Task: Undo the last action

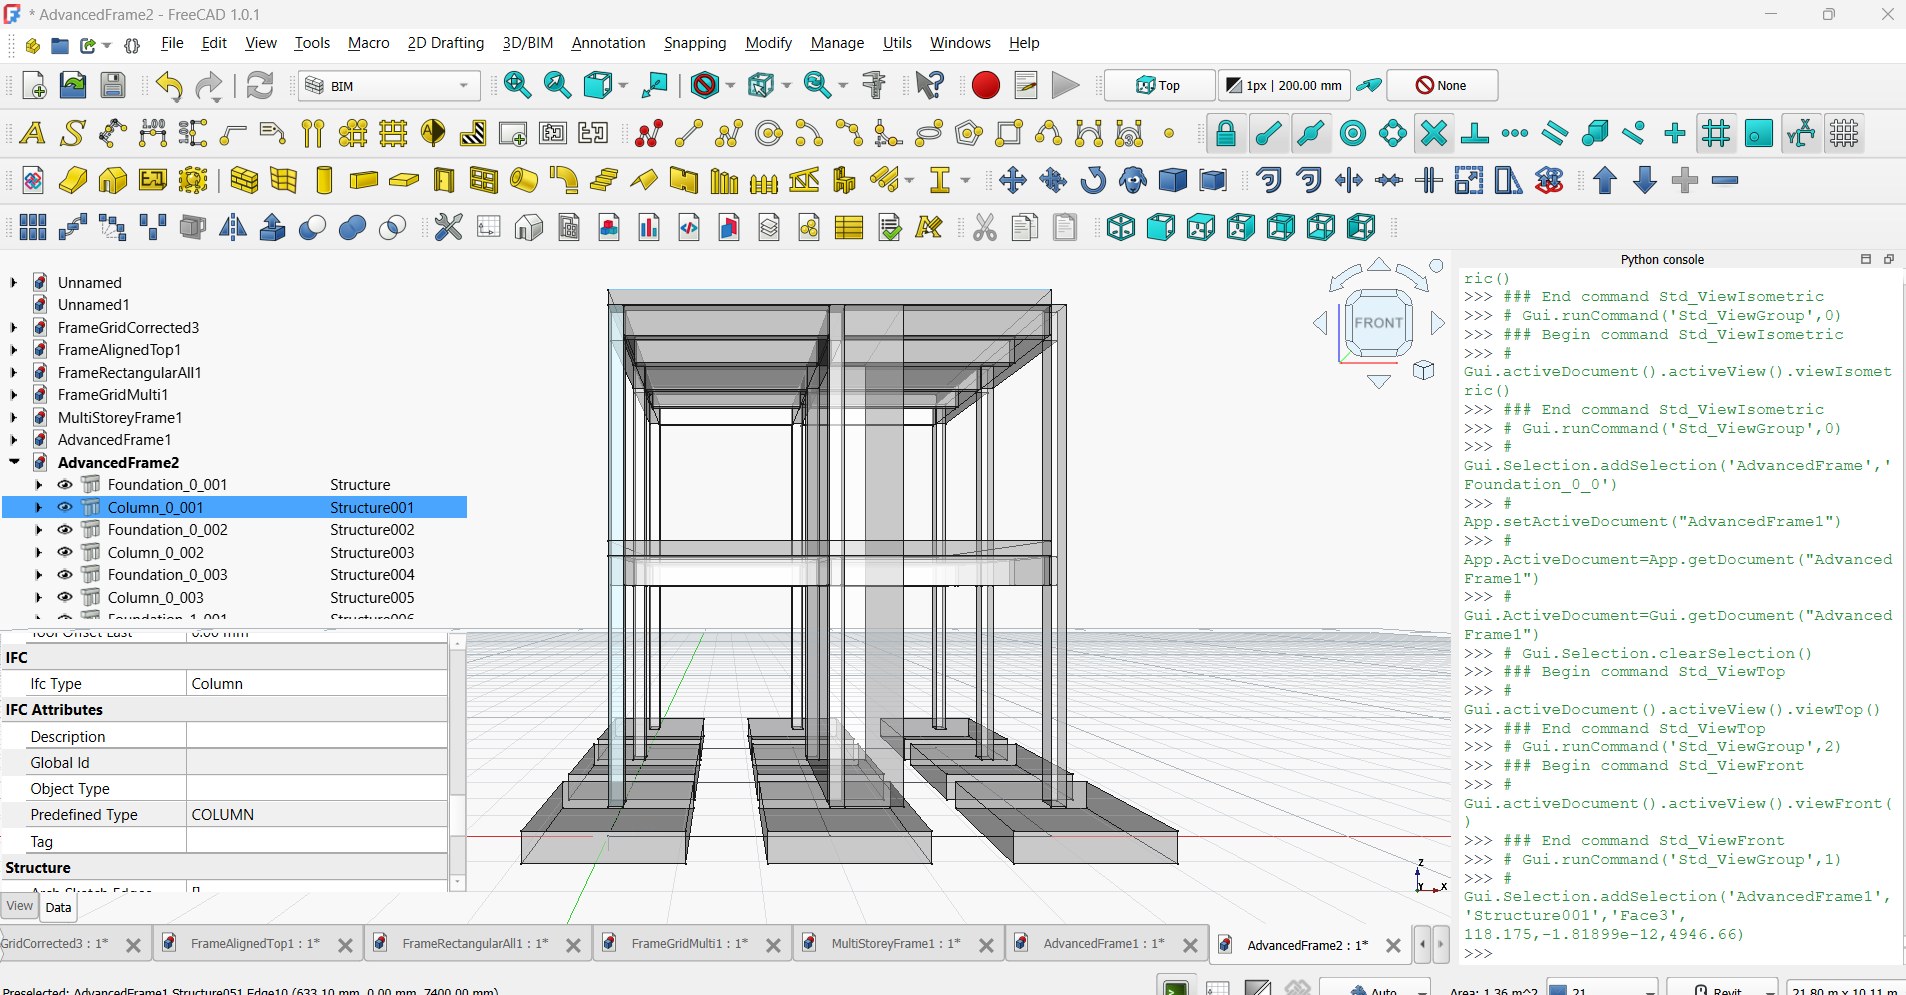Action: [x=169, y=86]
